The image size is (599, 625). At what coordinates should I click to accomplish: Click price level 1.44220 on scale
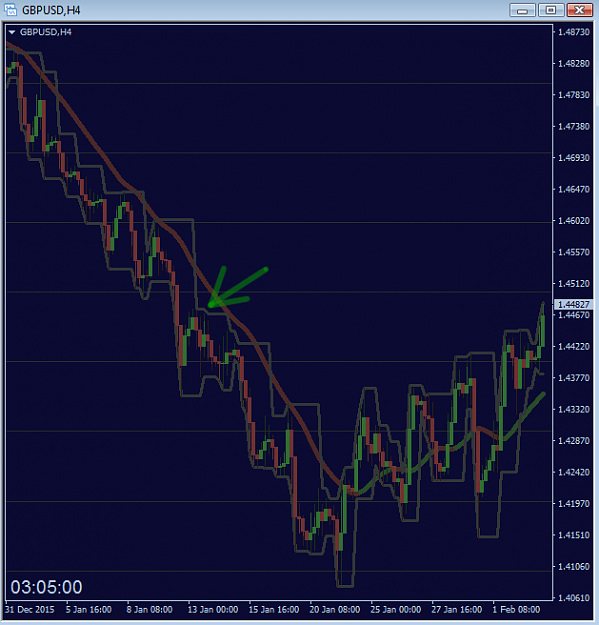tap(573, 346)
